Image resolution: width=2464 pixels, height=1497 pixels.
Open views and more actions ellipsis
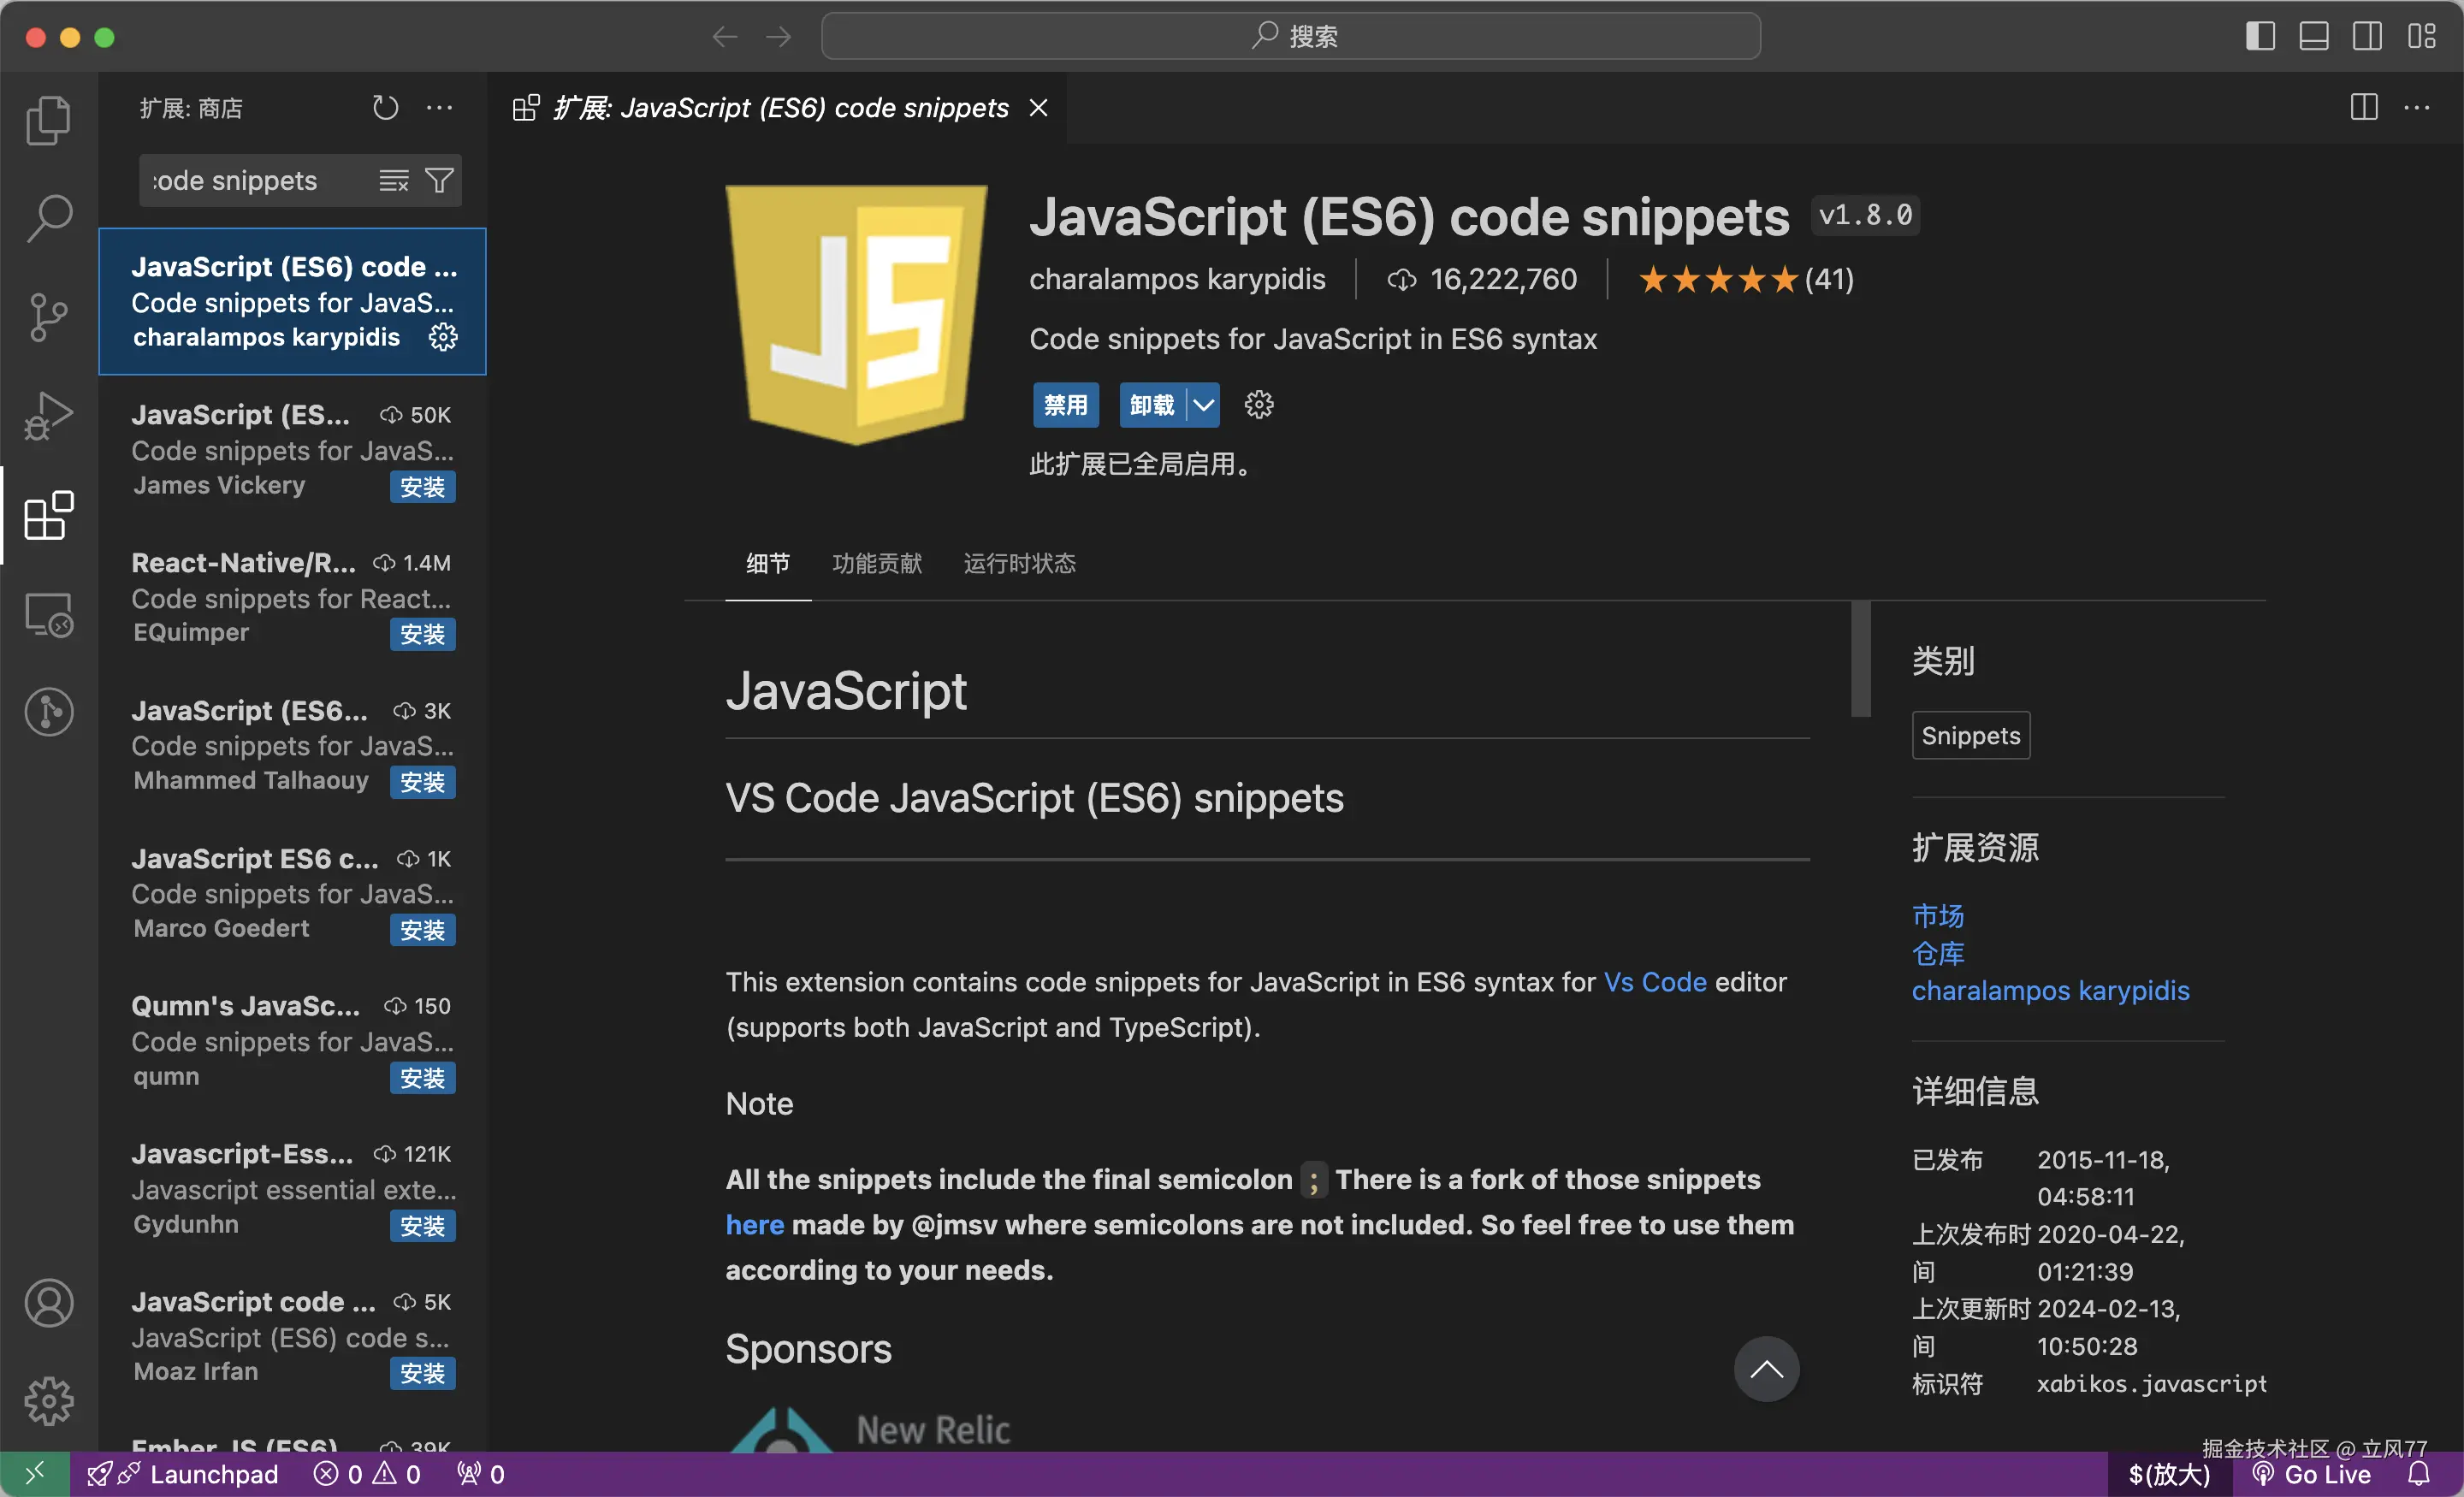pyautogui.click(x=439, y=107)
